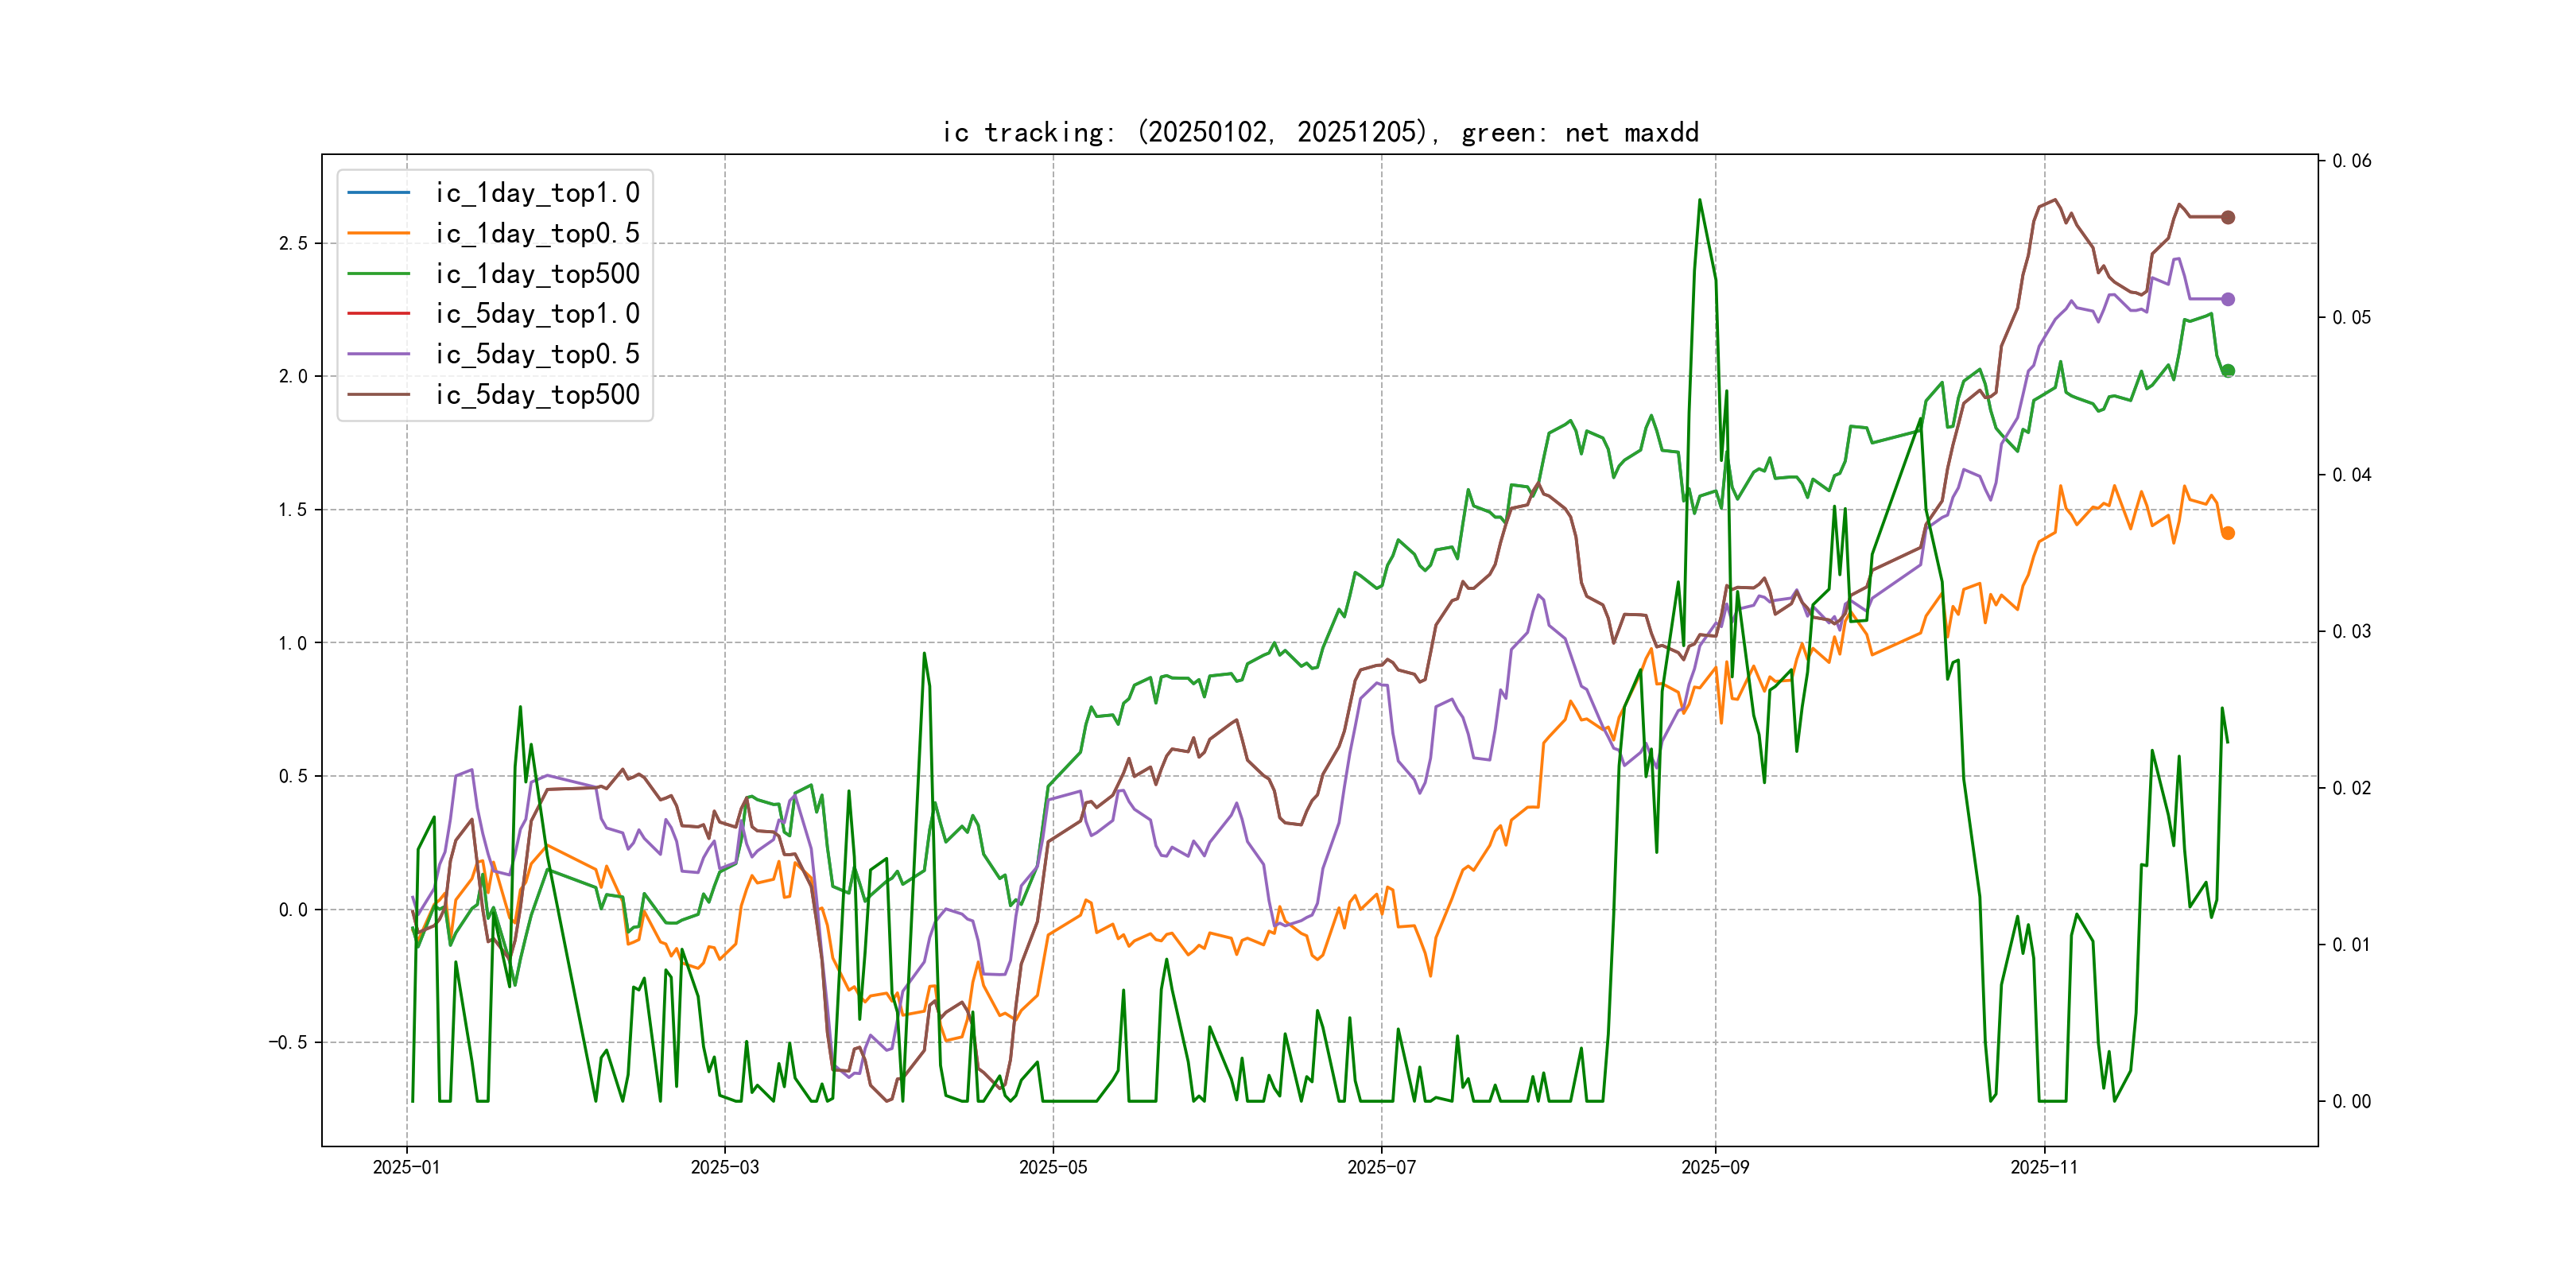The height and width of the screenshot is (1288, 2576).
Task: Click the purple line swatch in the legend
Action: pyautogui.click(x=378, y=354)
